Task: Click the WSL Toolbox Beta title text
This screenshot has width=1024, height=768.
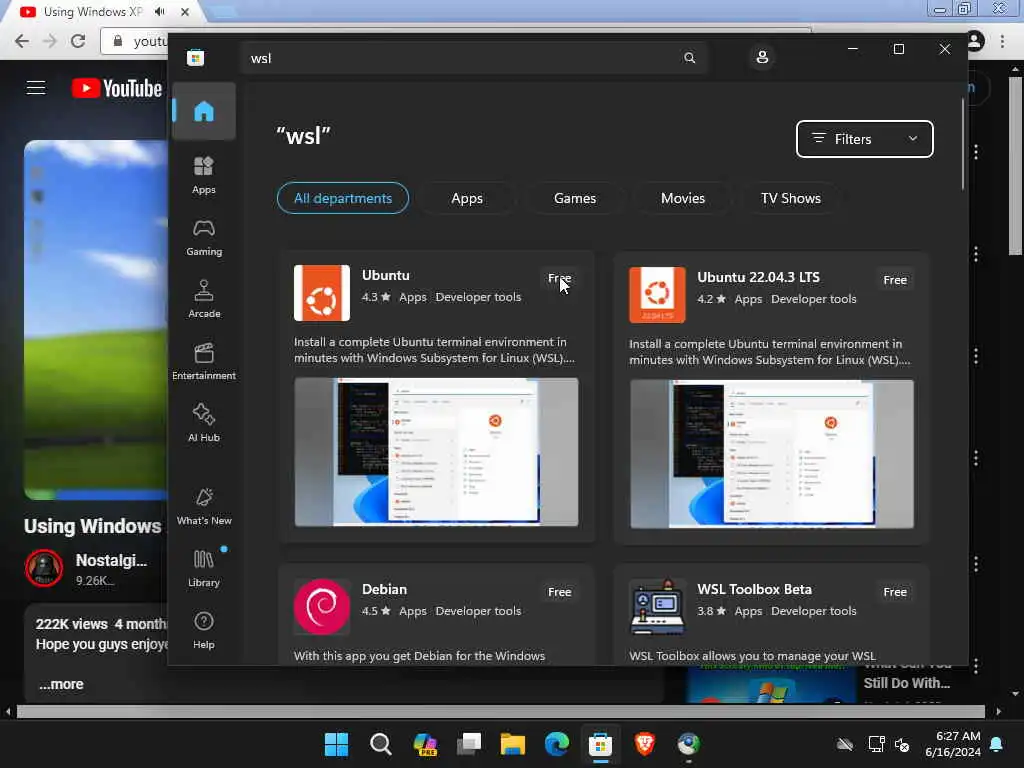Action: pos(754,589)
